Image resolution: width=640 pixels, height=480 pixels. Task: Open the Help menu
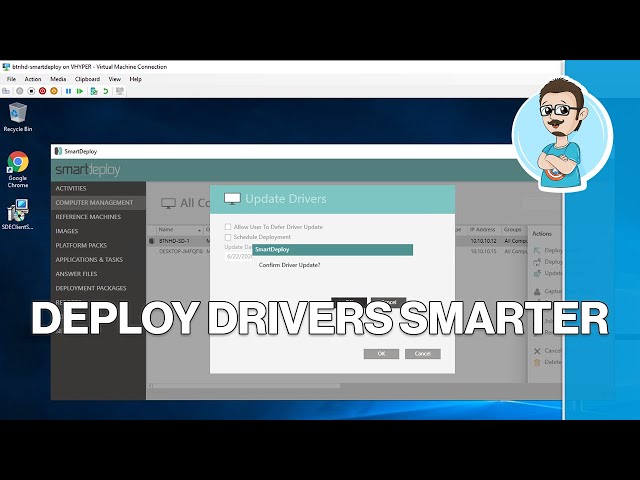tap(136, 79)
